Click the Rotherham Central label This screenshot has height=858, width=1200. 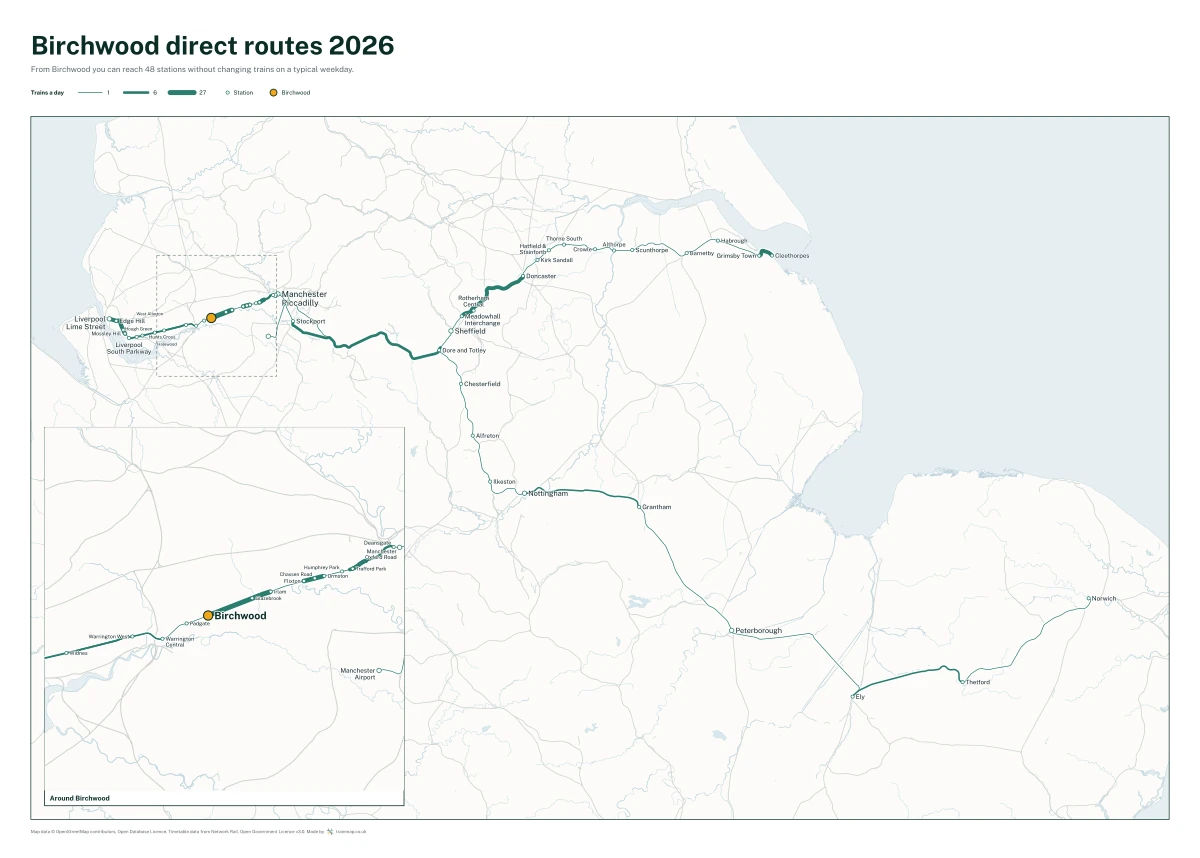tap(472, 301)
